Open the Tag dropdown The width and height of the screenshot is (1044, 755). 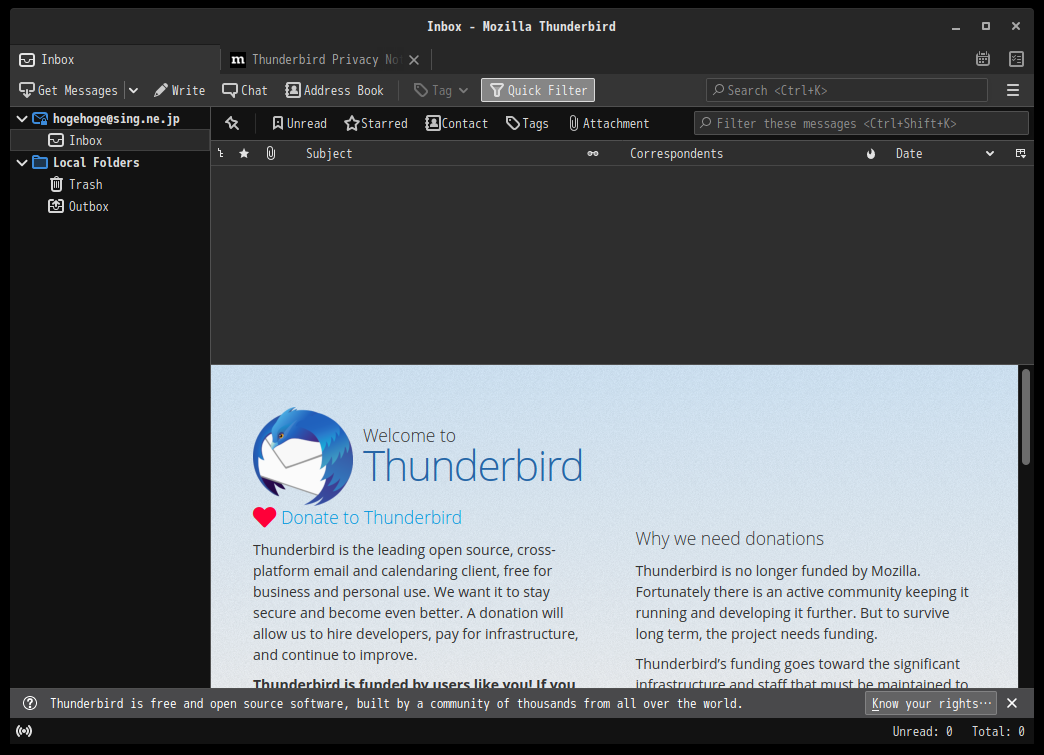441,90
